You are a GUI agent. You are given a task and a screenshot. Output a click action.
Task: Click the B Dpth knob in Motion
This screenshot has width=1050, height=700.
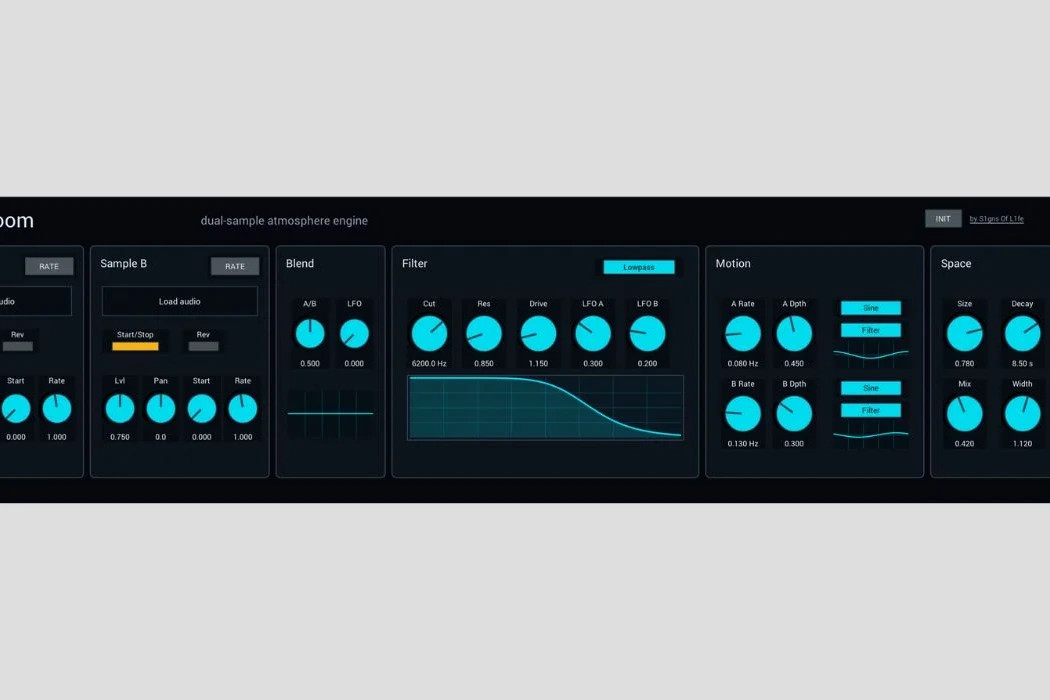(x=794, y=414)
